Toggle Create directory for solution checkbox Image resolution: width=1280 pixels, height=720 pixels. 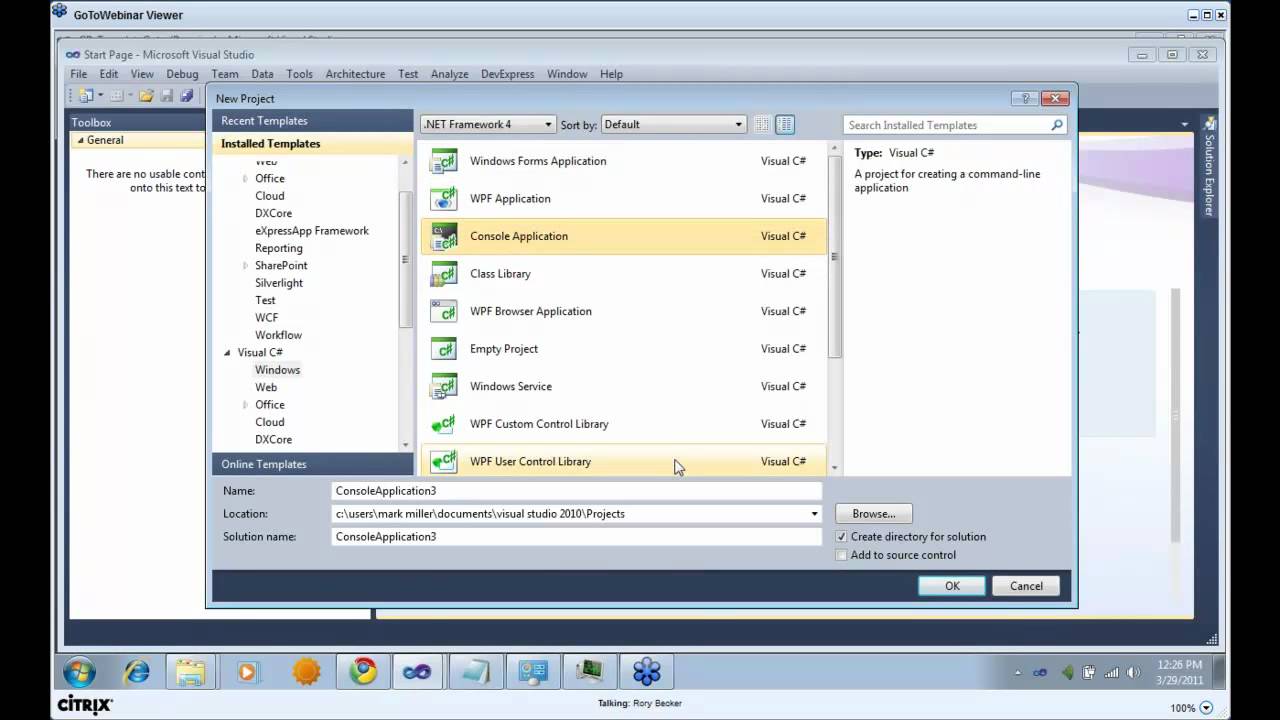tap(841, 537)
